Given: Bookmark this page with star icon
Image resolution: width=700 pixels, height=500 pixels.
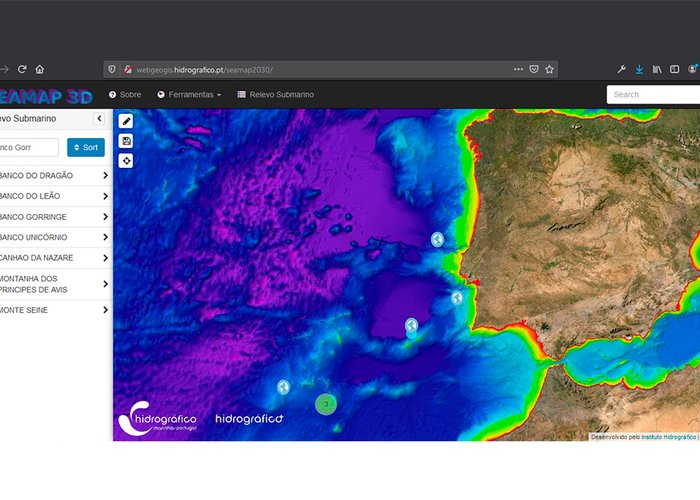Looking at the screenshot, I should (550, 69).
